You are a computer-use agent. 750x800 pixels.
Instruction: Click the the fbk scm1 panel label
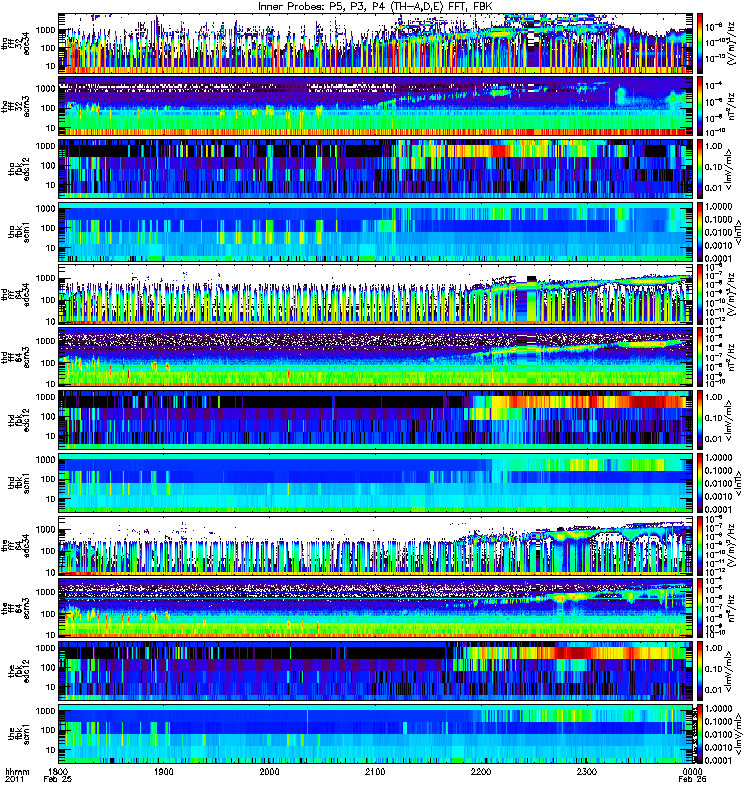point(19,734)
